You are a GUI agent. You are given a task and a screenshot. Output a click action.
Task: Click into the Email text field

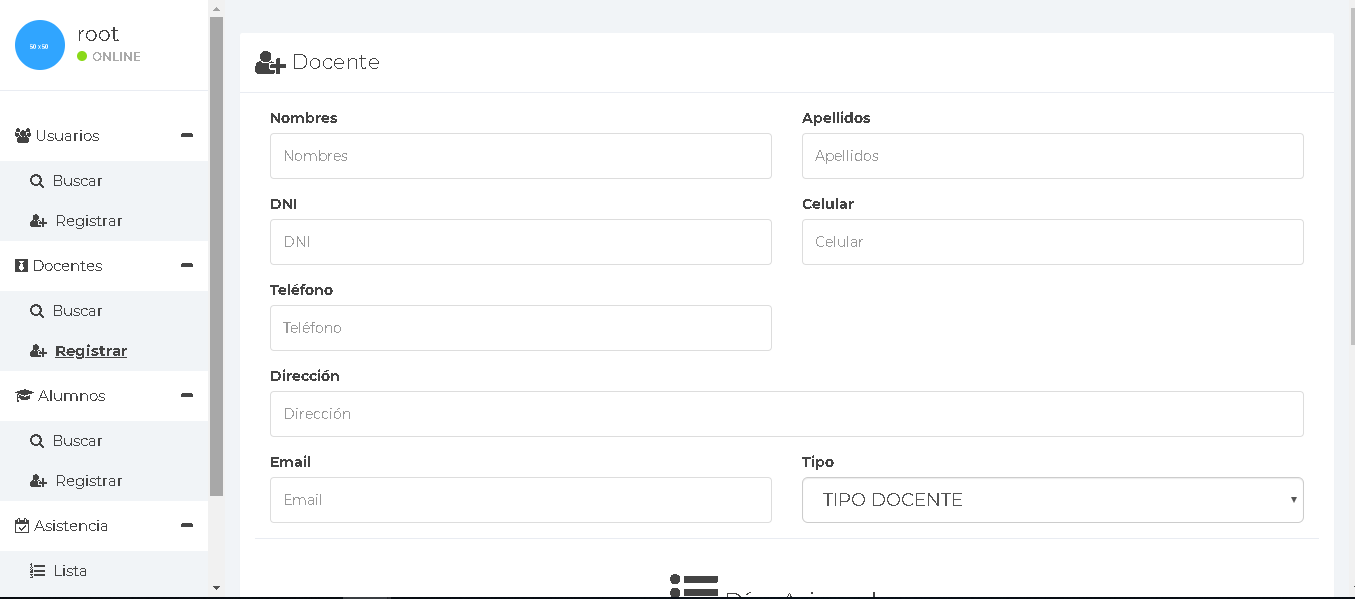click(x=520, y=500)
